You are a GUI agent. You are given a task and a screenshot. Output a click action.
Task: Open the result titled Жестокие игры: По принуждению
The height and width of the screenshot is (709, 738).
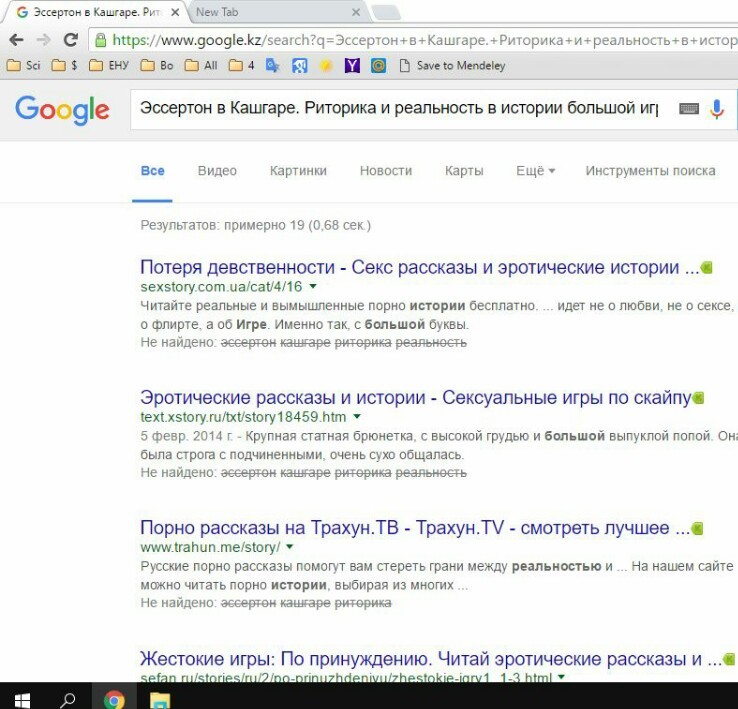coord(431,659)
